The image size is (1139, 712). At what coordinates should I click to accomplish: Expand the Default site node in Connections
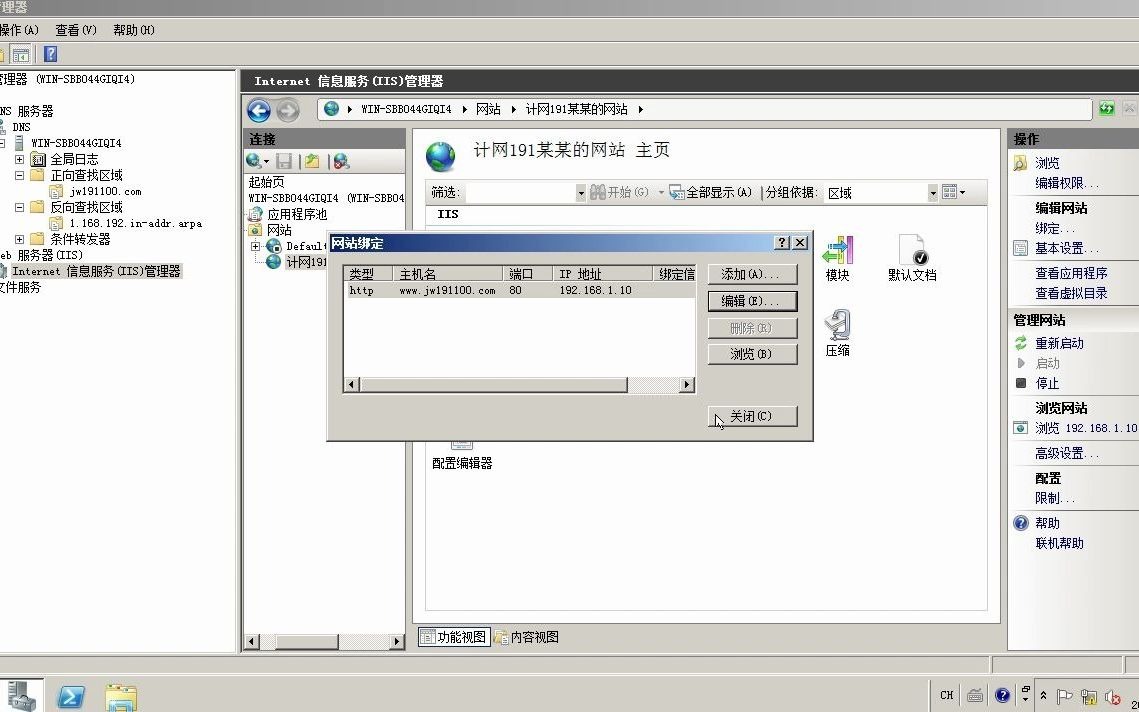coord(255,246)
